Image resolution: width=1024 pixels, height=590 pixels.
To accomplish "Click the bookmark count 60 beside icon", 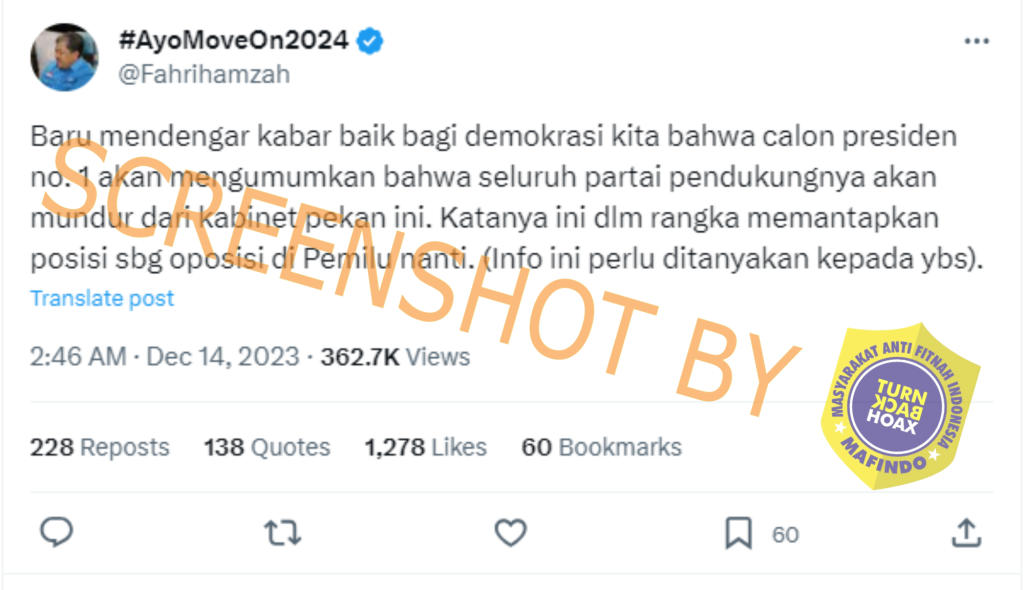I will (785, 534).
